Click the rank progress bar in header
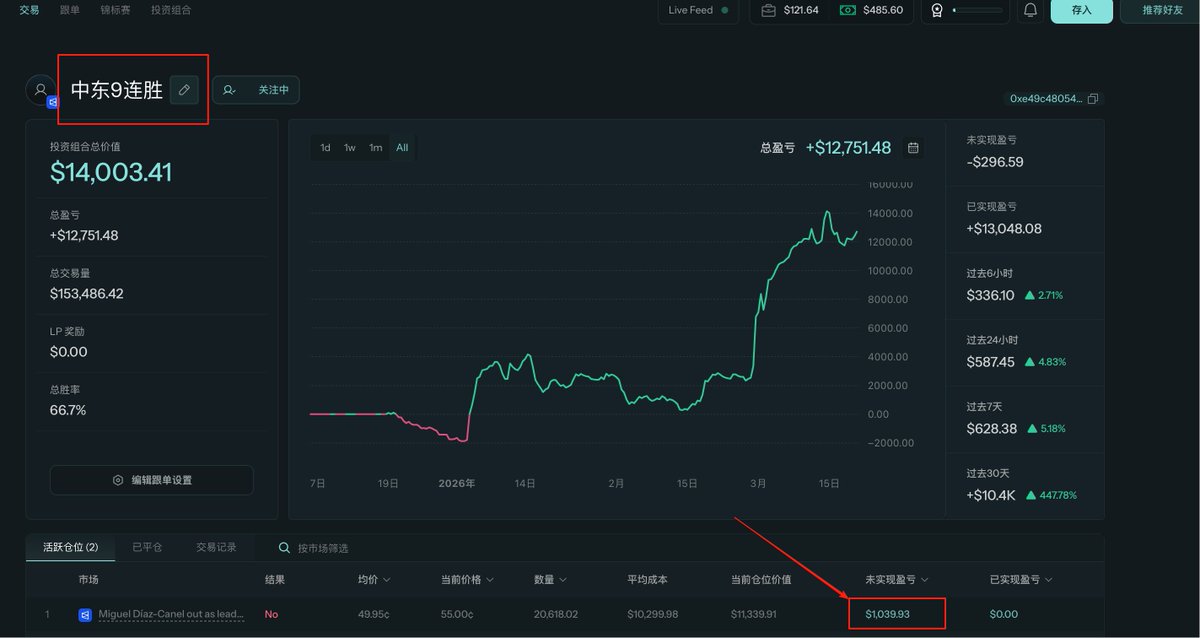This screenshot has height=638, width=1200. pos(977,10)
